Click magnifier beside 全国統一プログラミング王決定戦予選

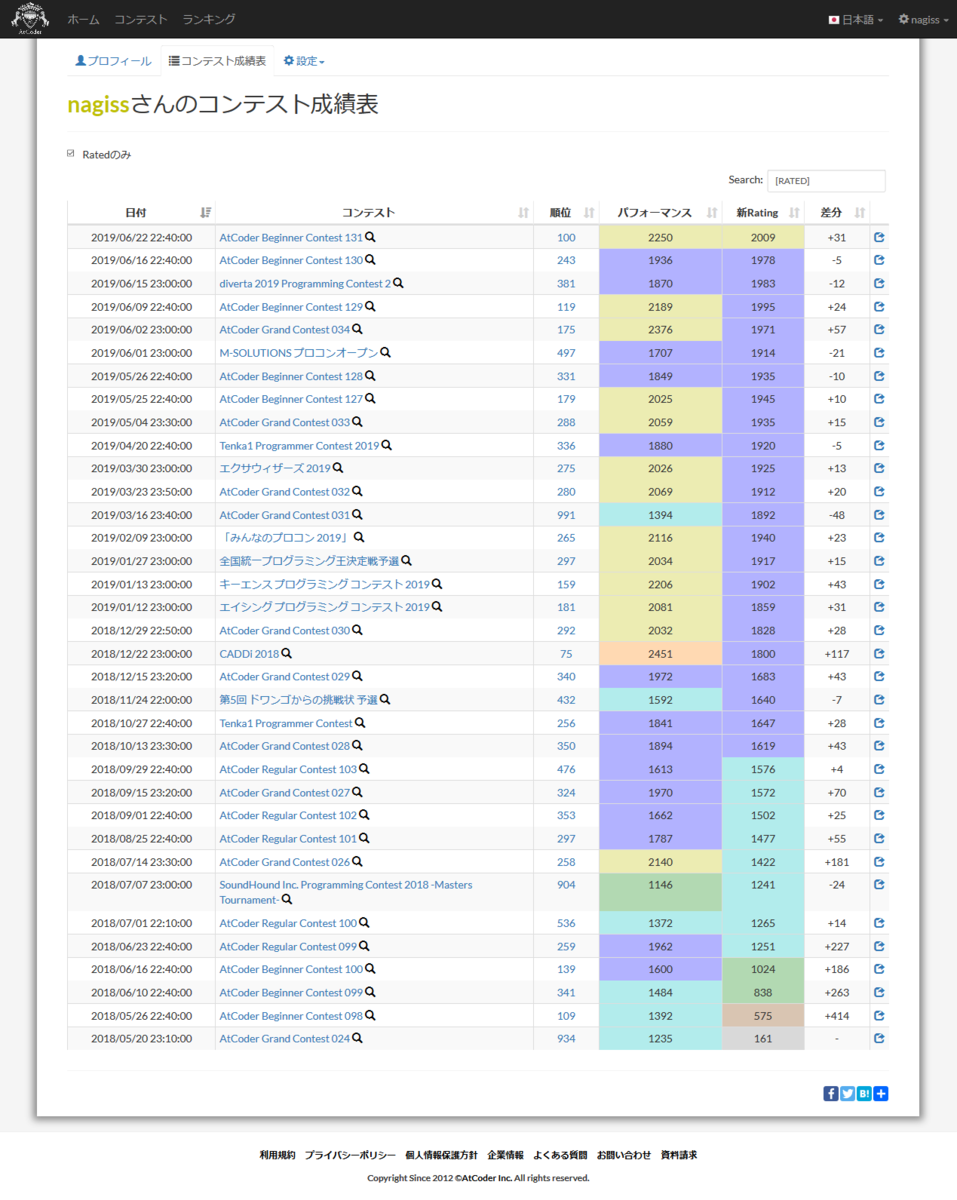tap(407, 561)
